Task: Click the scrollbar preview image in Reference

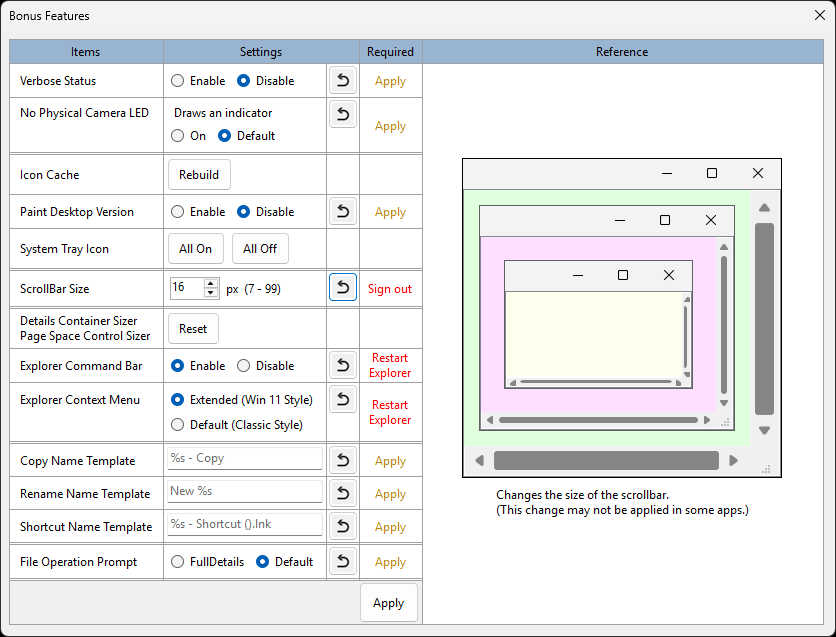Action: tap(622, 318)
